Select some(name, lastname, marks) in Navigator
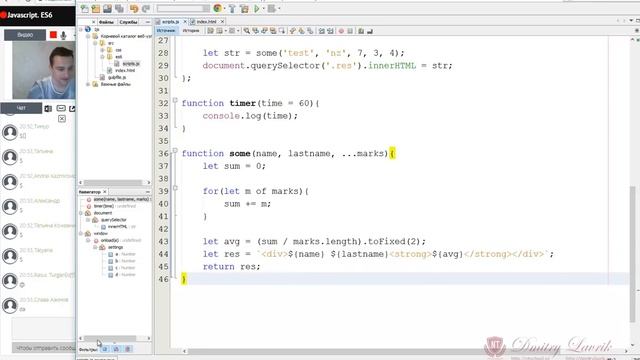Viewport: 640px width, 360px height. [121, 199]
